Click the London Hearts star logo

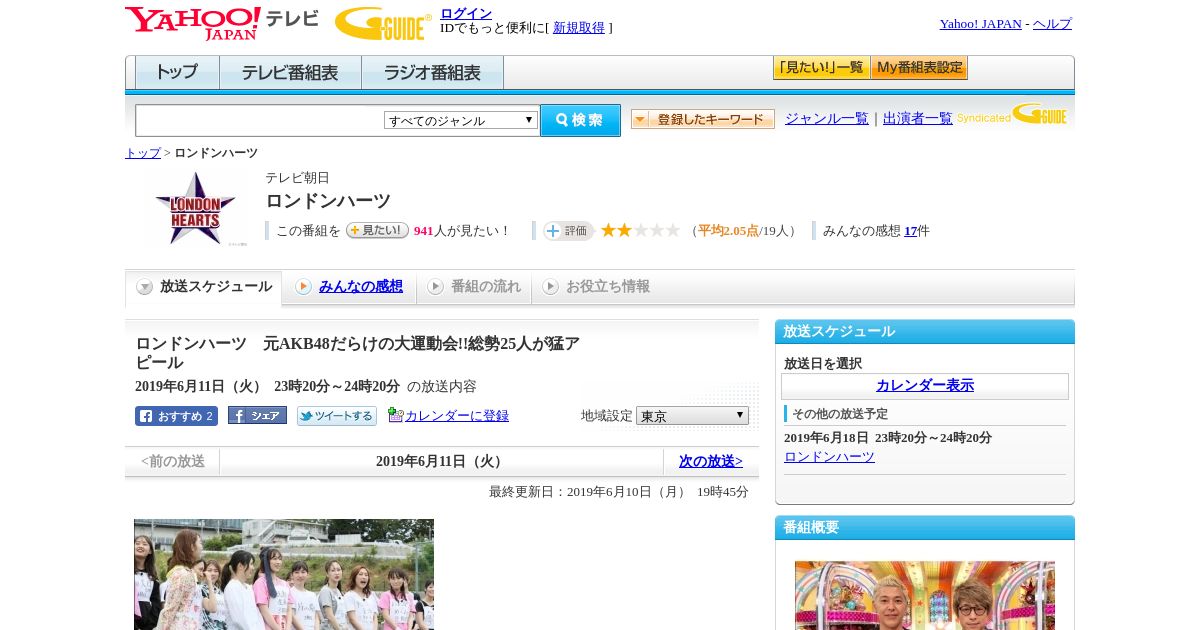tap(196, 208)
